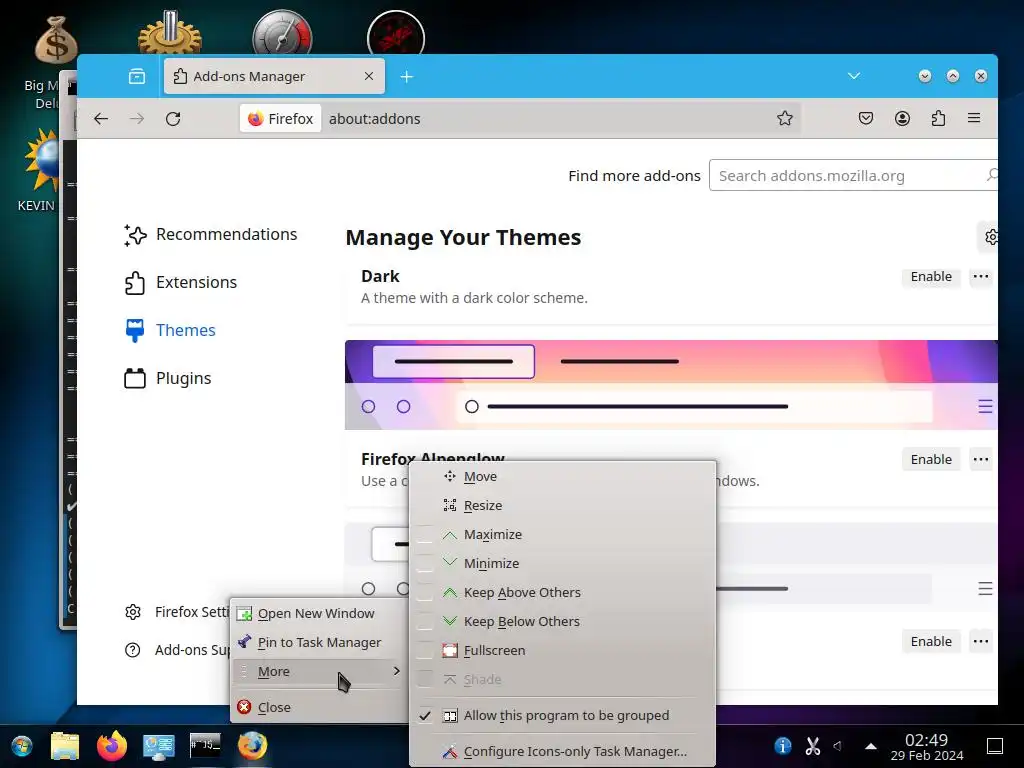1024x768 pixels.
Task: Add a new tab with plus button
Action: coord(406,76)
